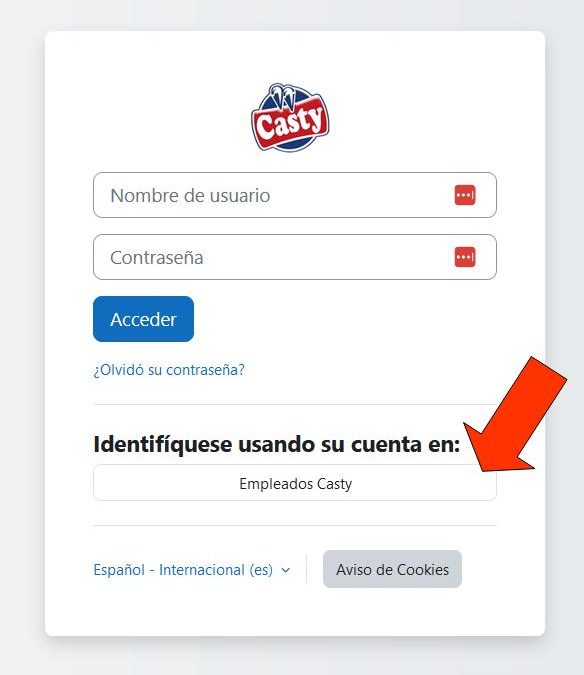The image size is (584, 675).
Task: Click the red Casty banner in the logo
Action: [290, 123]
